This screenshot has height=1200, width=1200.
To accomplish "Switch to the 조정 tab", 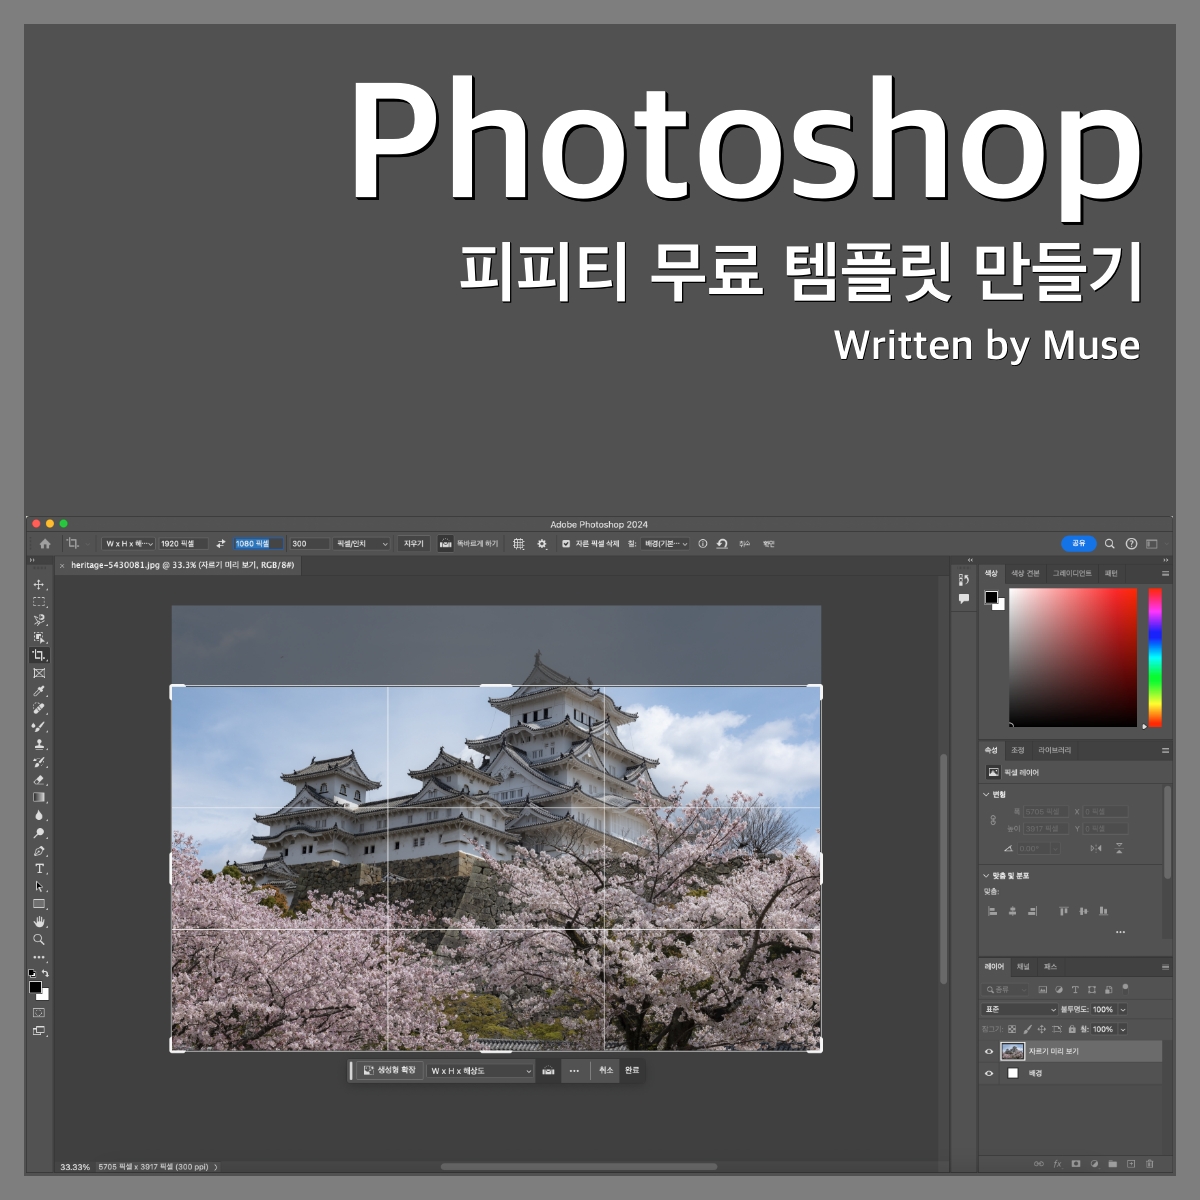I will point(1018,750).
